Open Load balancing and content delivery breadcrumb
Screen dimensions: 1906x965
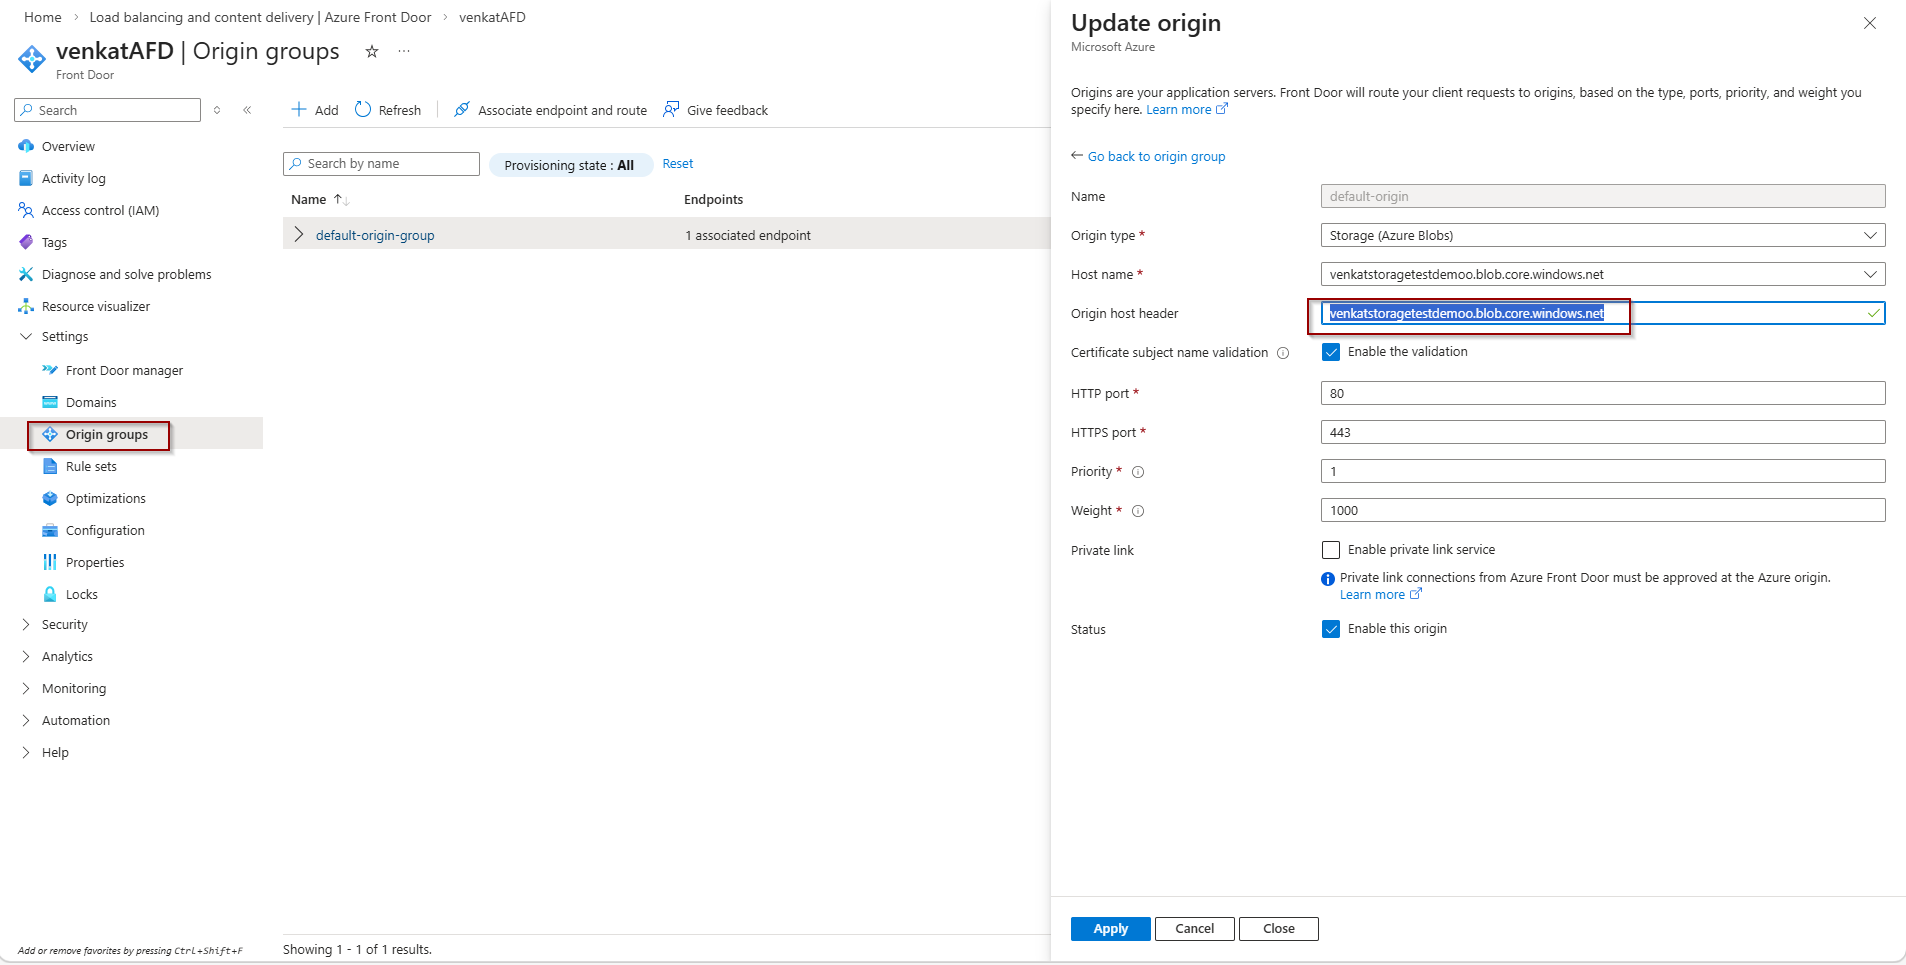click(260, 17)
